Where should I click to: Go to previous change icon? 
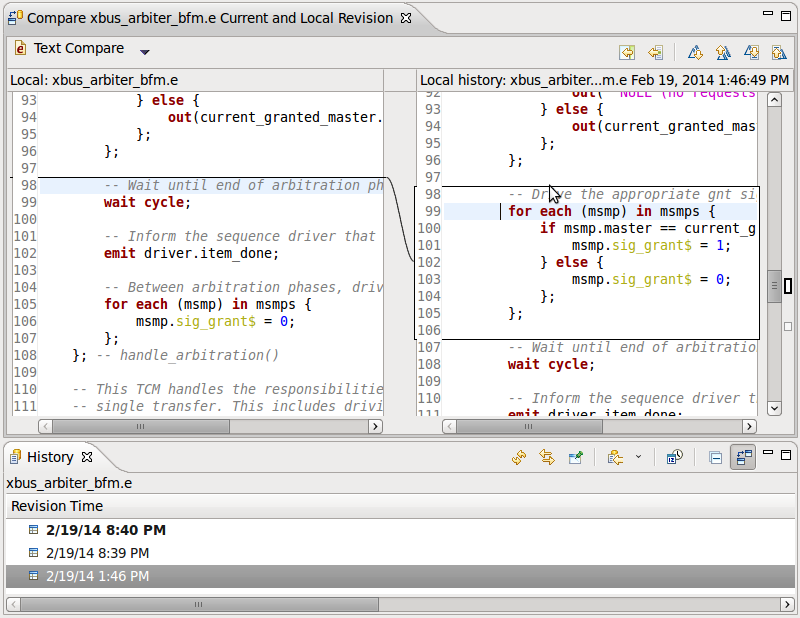pyautogui.click(x=778, y=51)
